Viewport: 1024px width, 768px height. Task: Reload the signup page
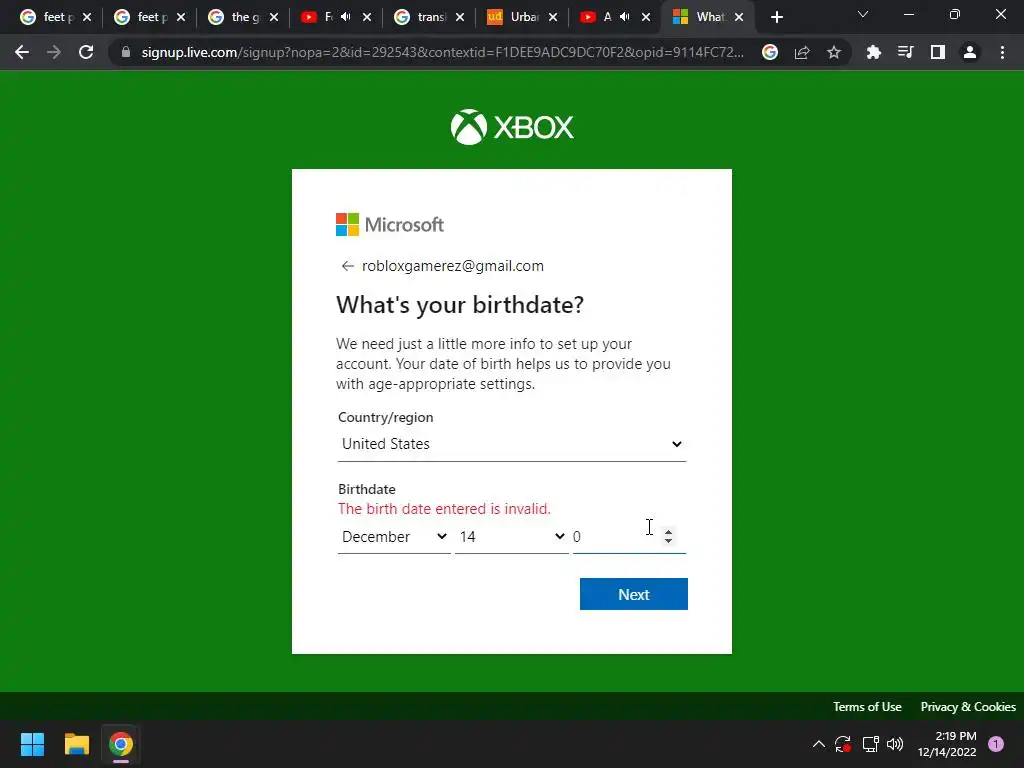point(86,52)
